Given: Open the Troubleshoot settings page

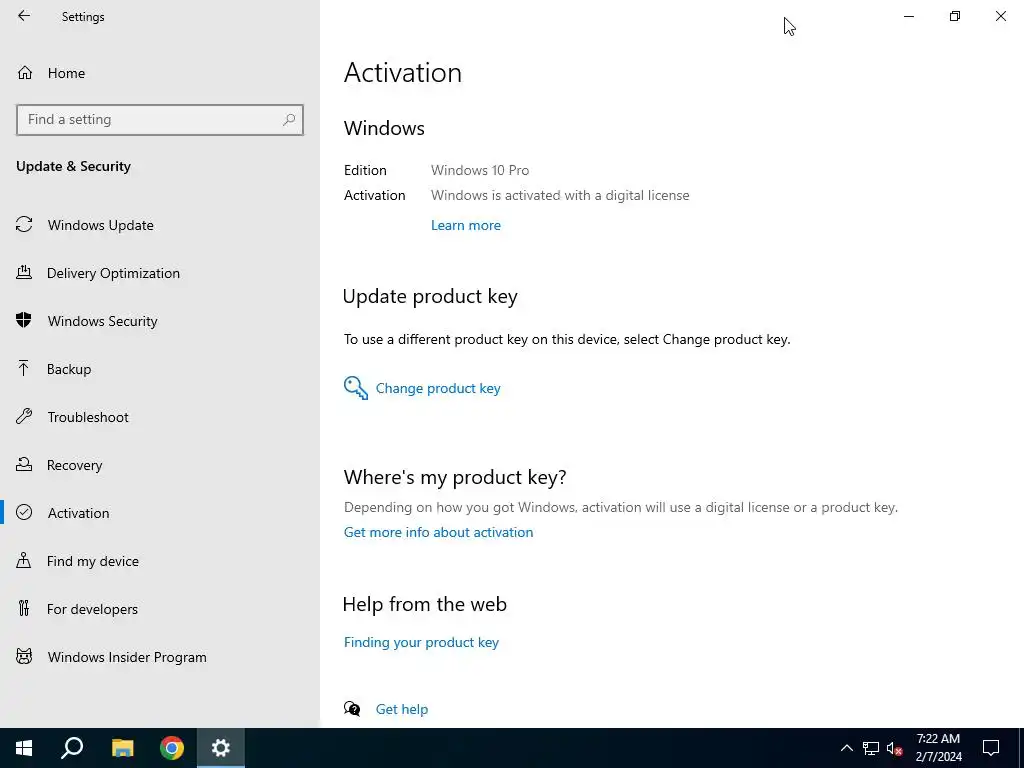Looking at the screenshot, I should 88,417.
